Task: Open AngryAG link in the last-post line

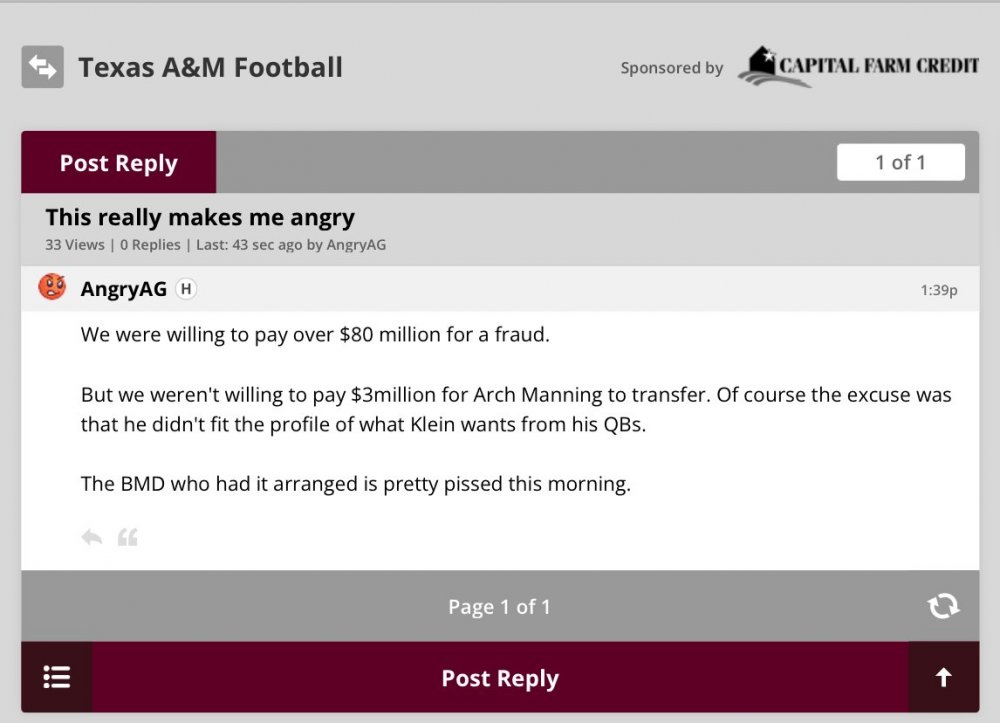Action: [x=356, y=245]
